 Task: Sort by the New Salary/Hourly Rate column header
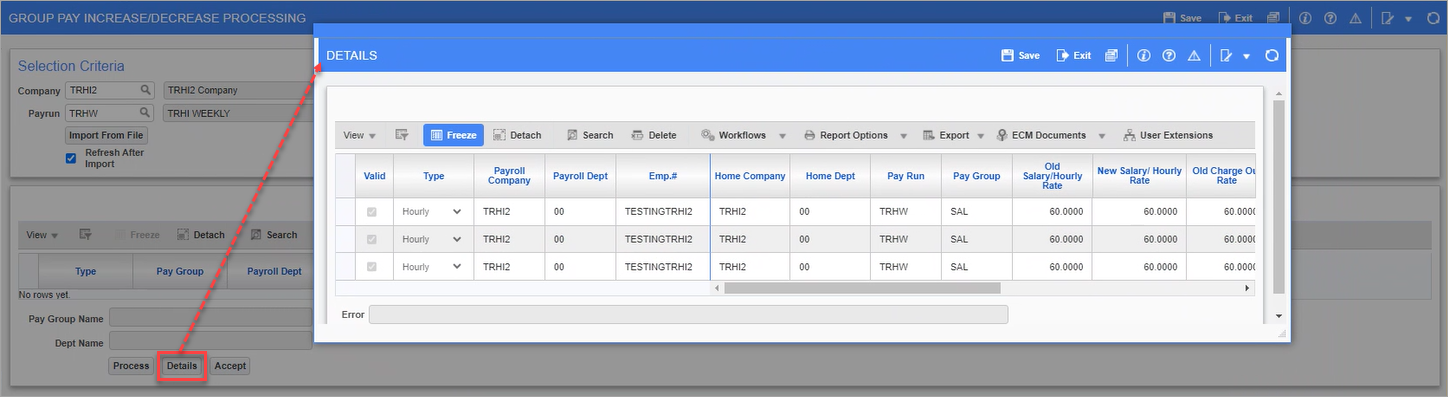[1139, 175]
